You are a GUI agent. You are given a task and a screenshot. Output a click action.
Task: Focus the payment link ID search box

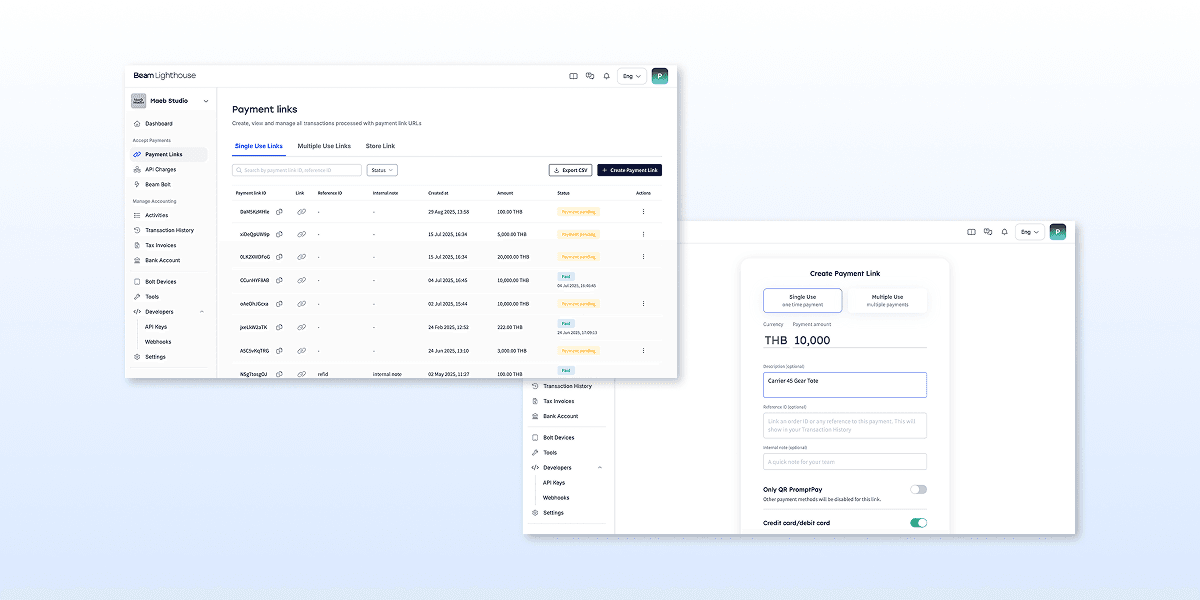click(x=297, y=170)
